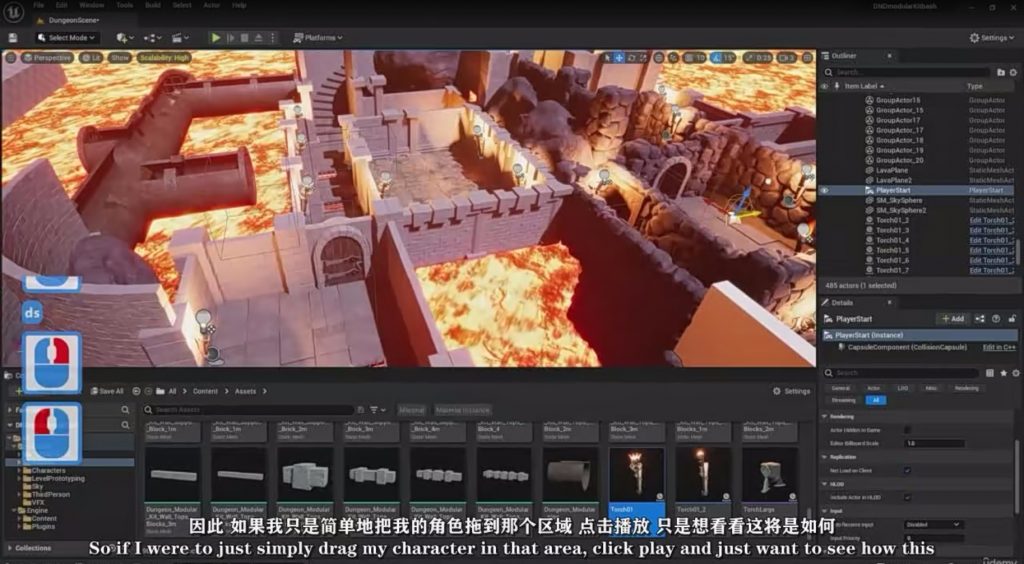Click the save level disk icon
The height and width of the screenshot is (564, 1024).
13,38
